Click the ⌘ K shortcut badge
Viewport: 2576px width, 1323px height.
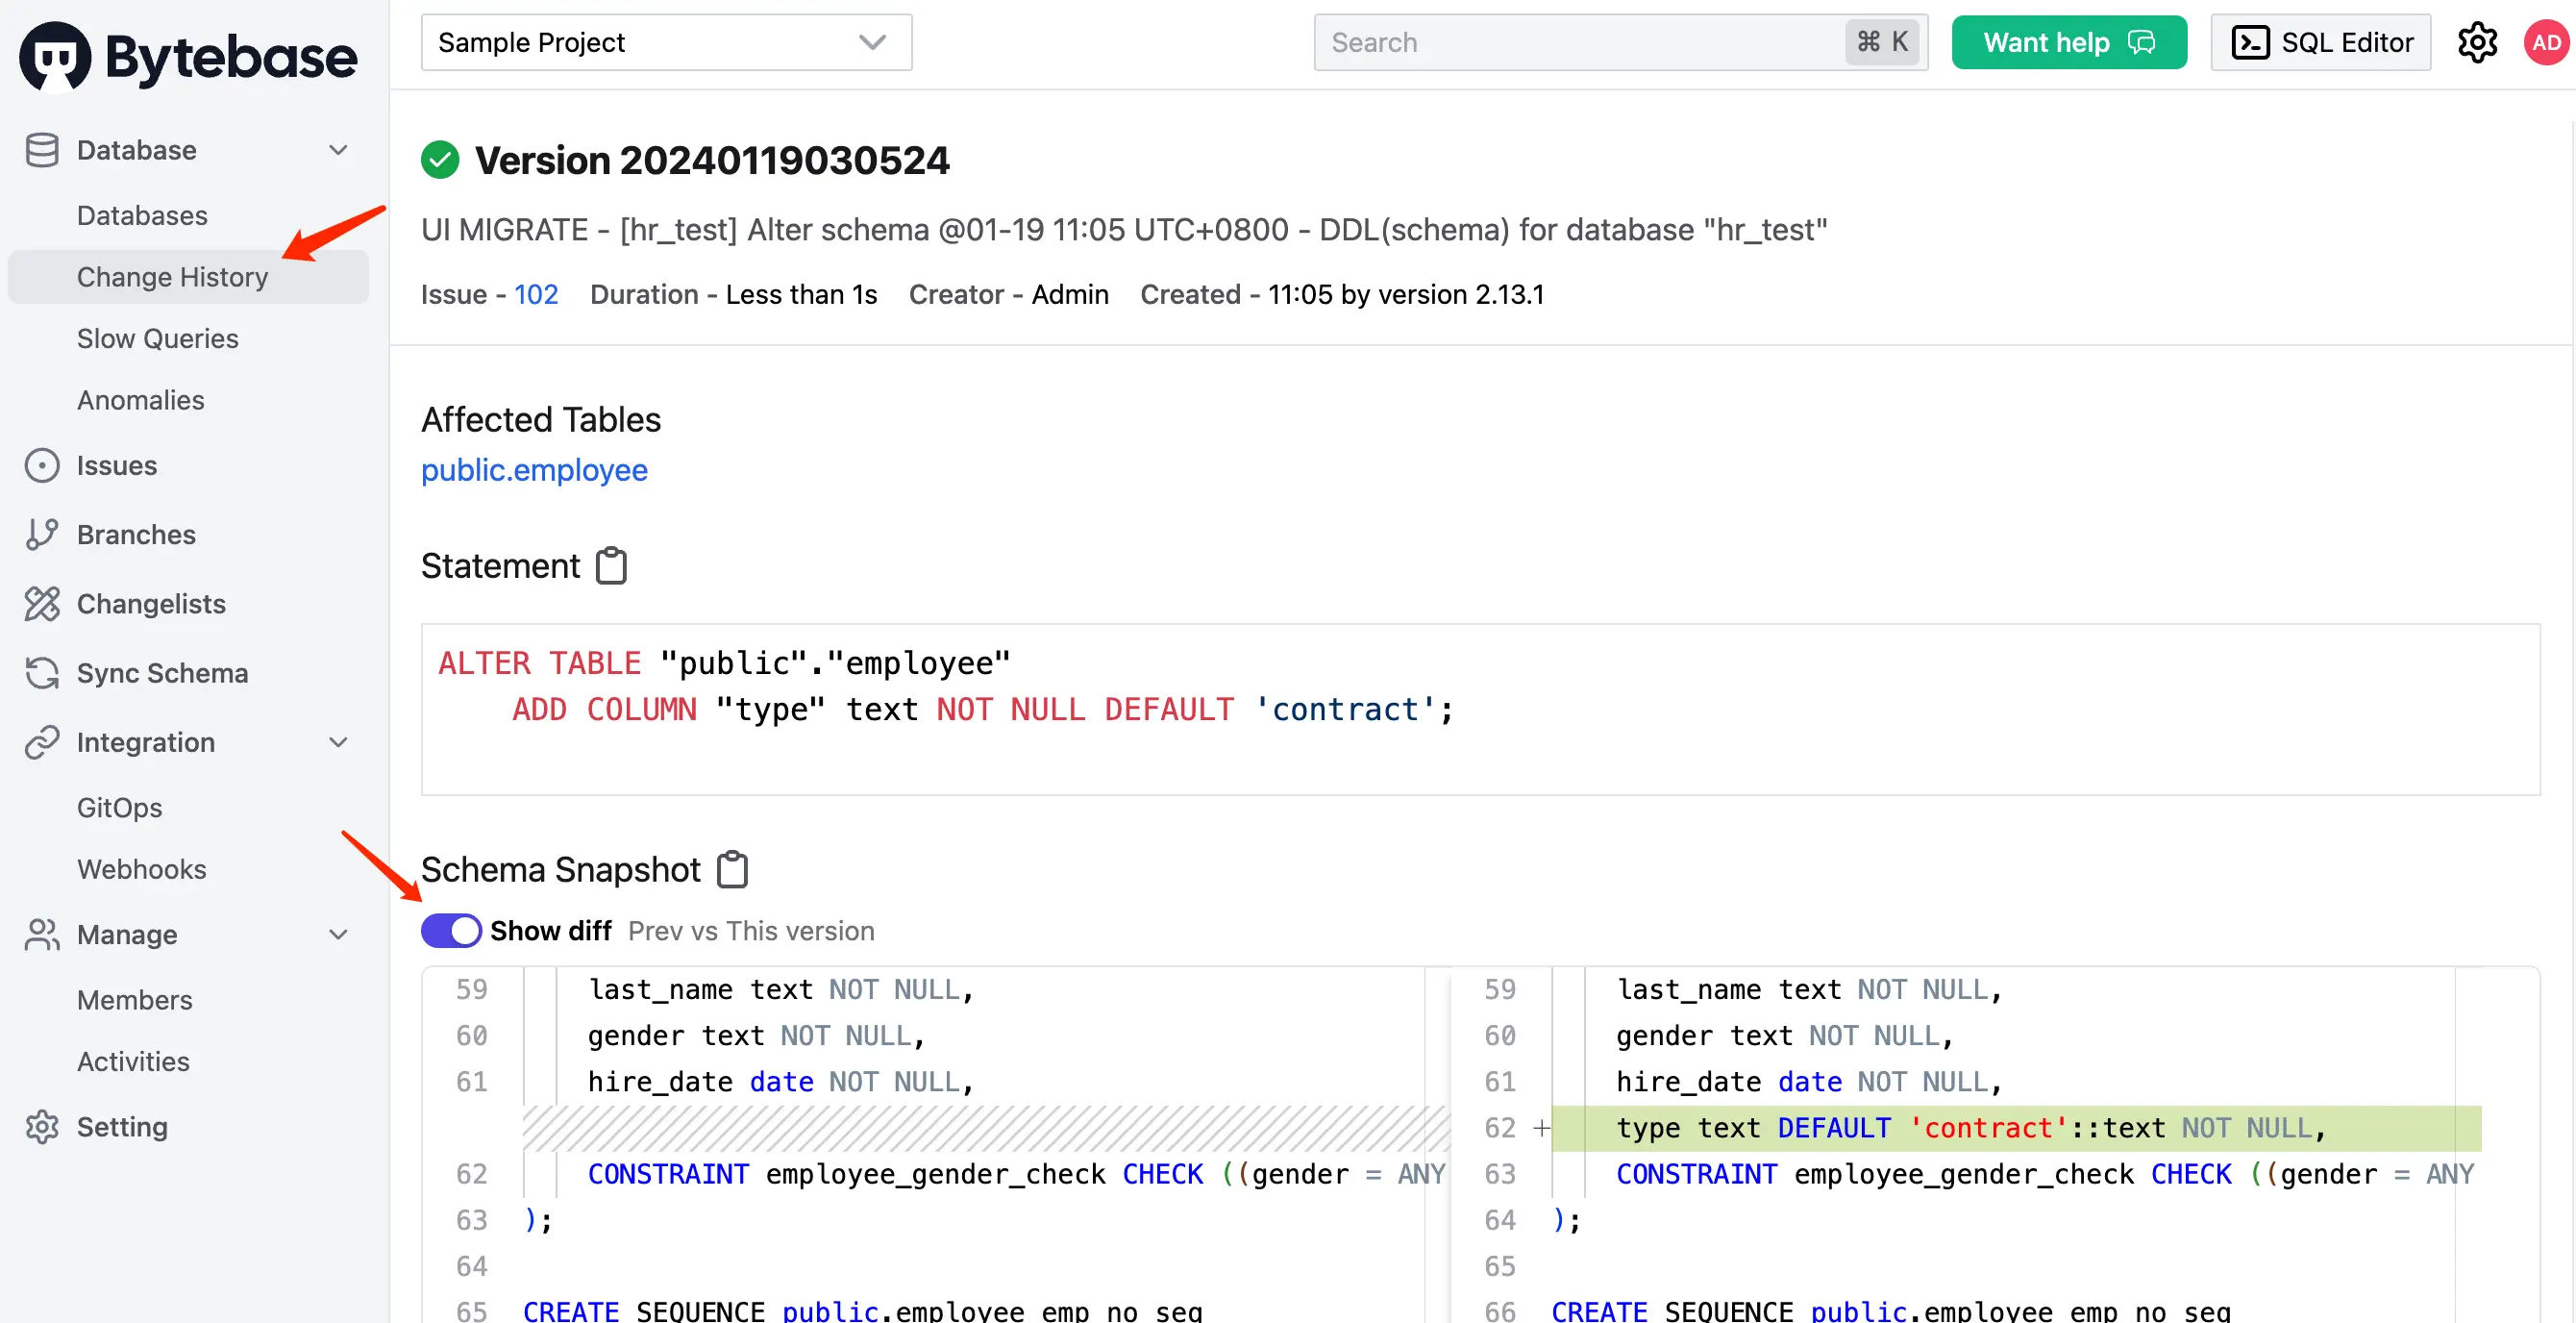(x=1882, y=43)
